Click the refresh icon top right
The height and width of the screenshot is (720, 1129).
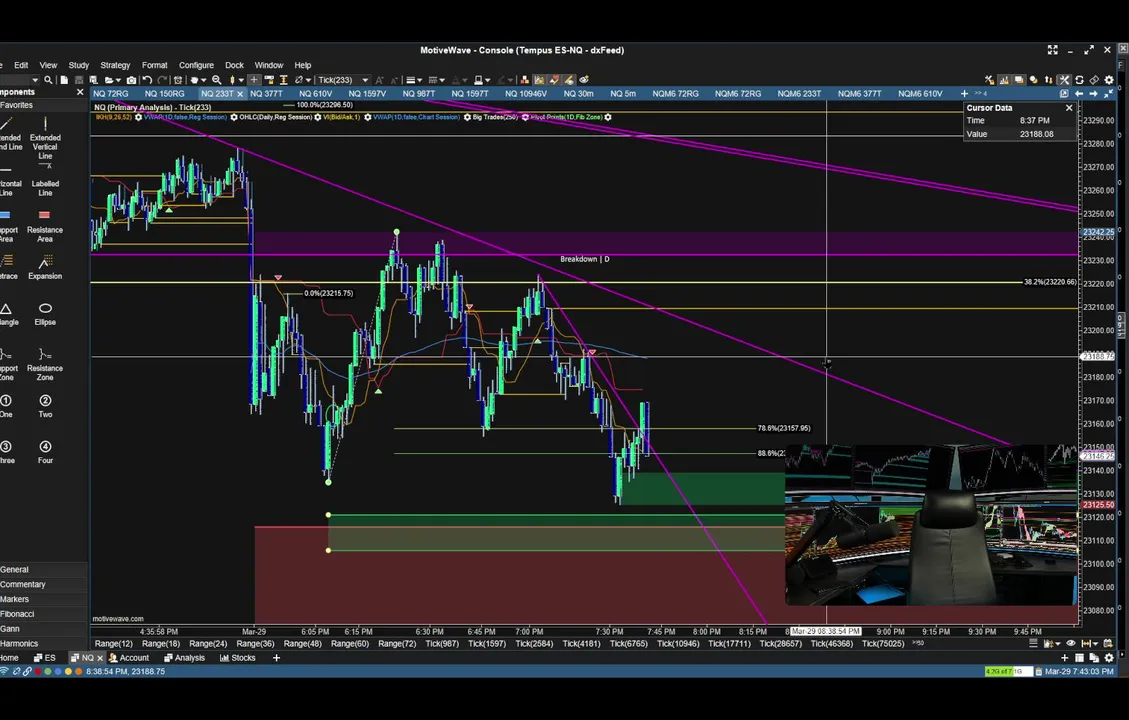[1079, 80]
